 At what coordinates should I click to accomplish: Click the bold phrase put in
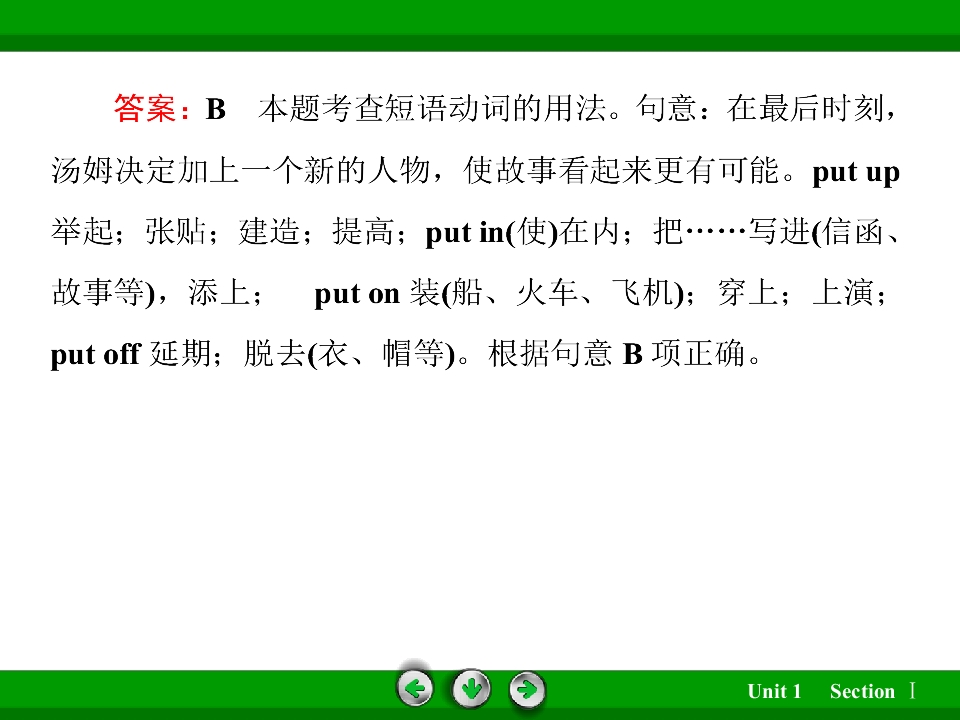465,233
